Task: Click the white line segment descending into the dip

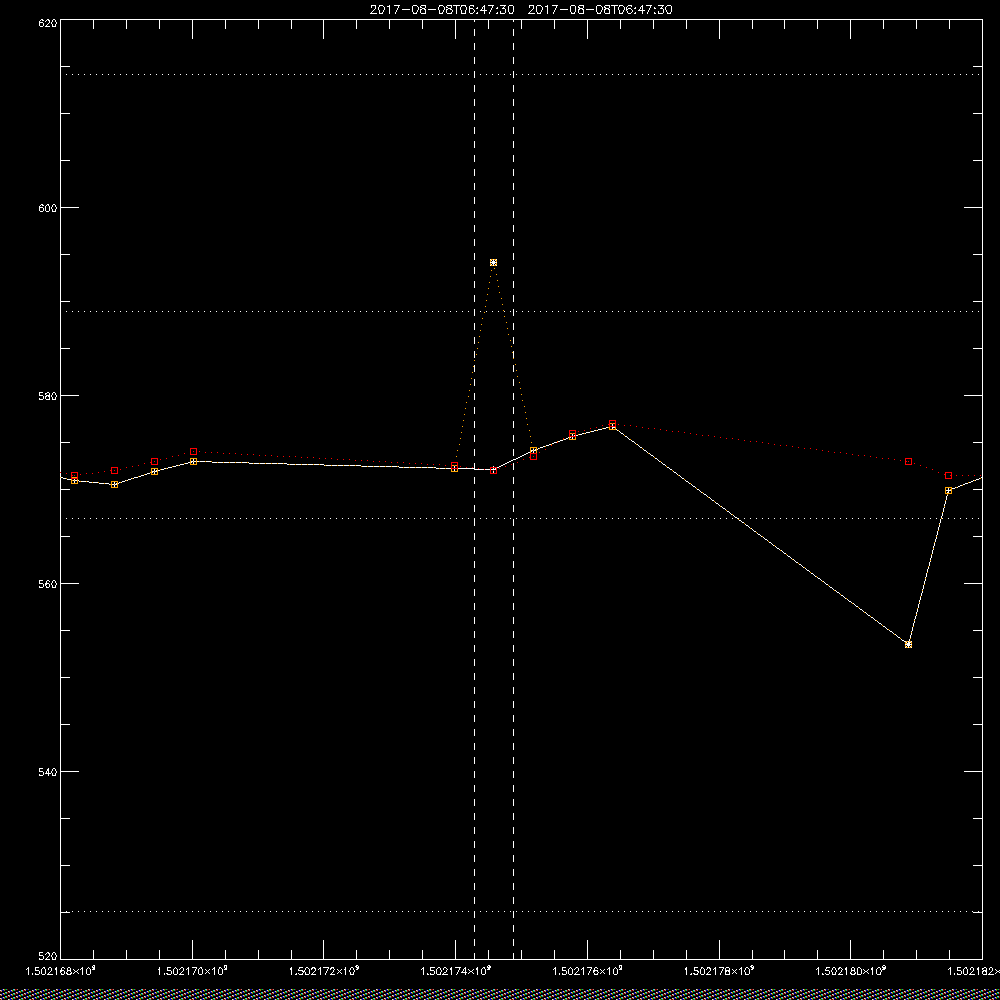Action: pyautogui.click(x=760, y=535)
